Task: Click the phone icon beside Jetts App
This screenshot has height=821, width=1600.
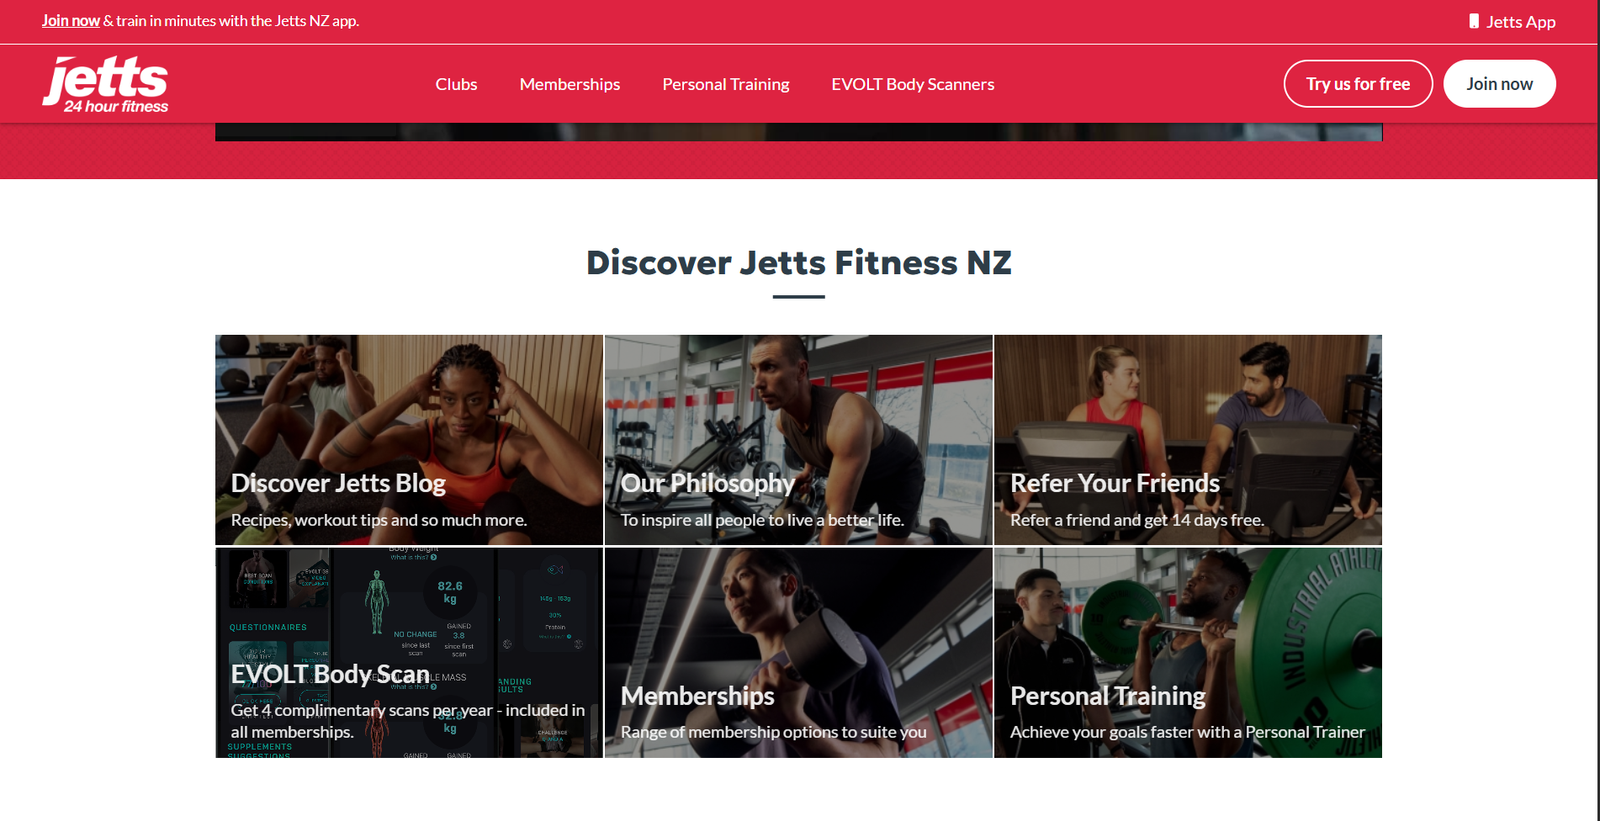Action: pos(1474,21)
